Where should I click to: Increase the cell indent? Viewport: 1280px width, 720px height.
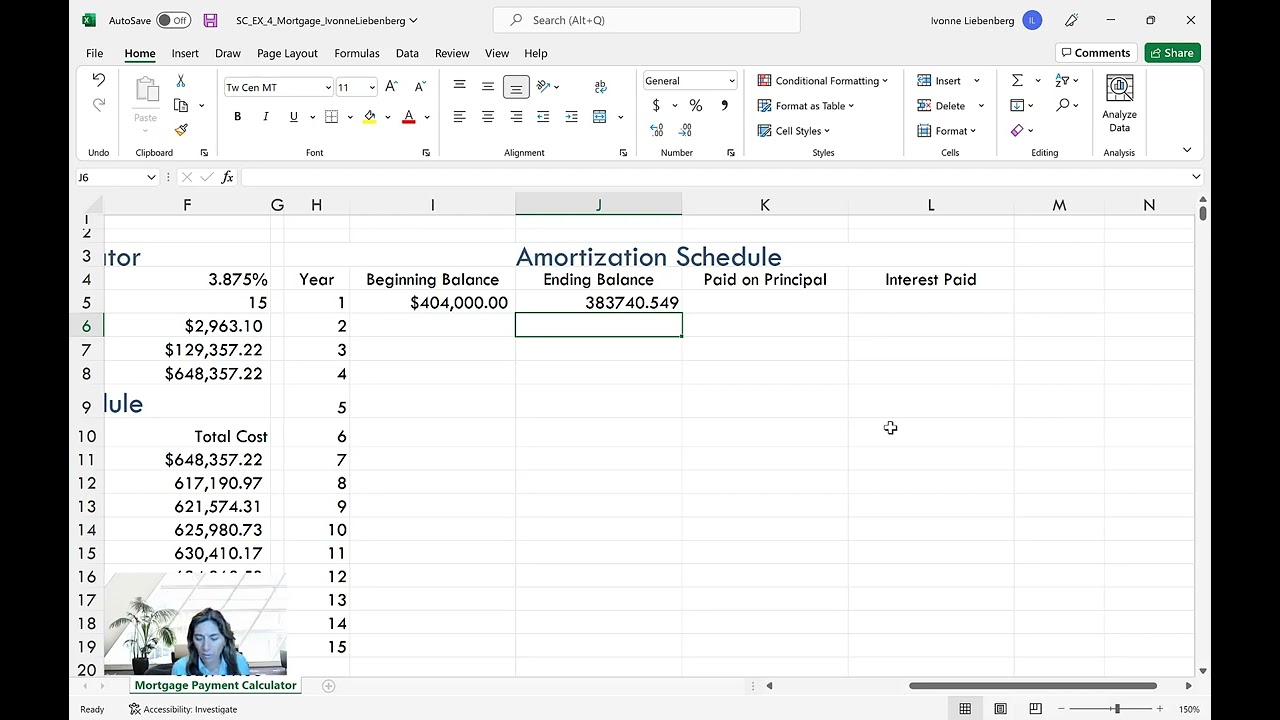coord(571,117)
